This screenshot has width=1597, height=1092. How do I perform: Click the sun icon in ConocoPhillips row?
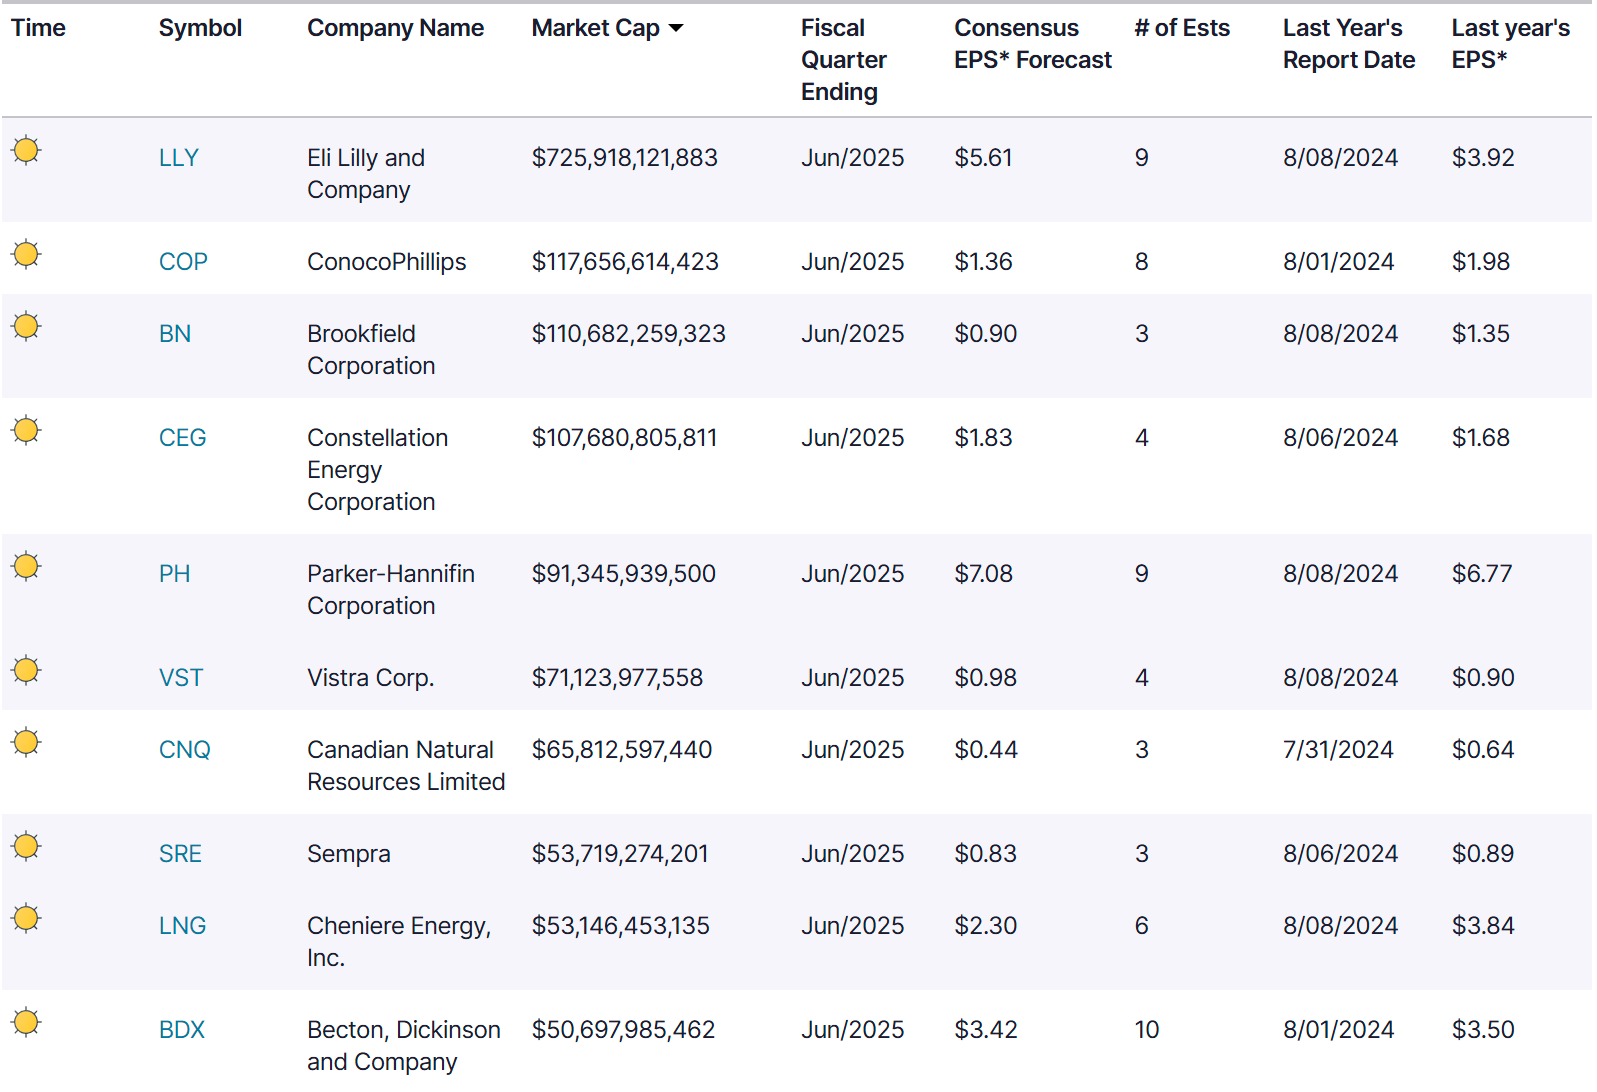pyautogui.click(x=27, y=255)
